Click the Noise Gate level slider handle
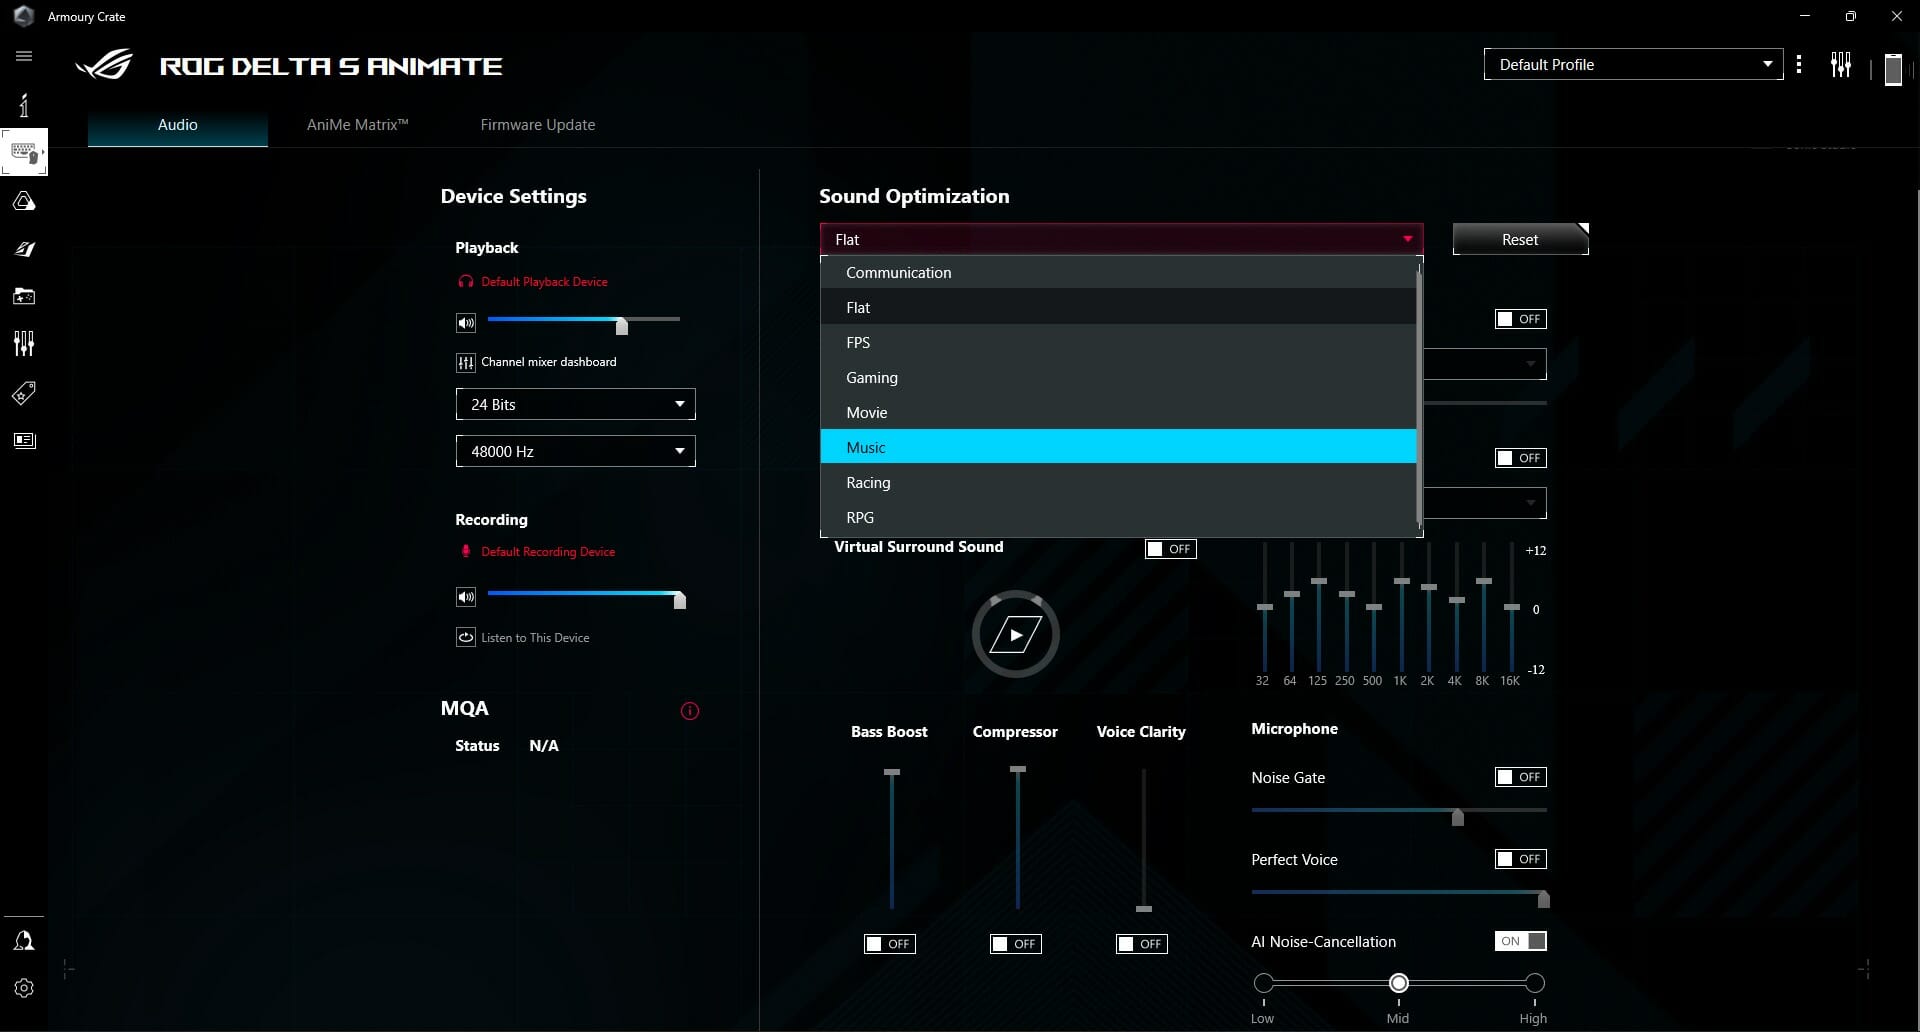 point(1458,817)
